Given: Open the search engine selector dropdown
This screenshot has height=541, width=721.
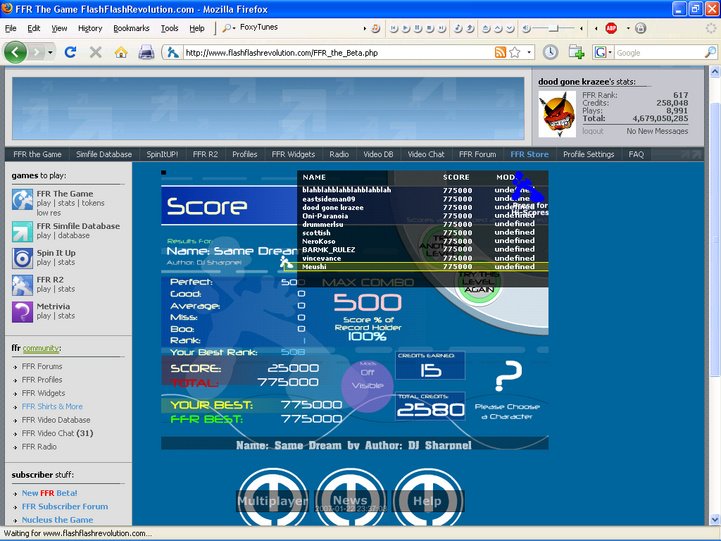Looking at the screenshot, I should click(610, 52).
